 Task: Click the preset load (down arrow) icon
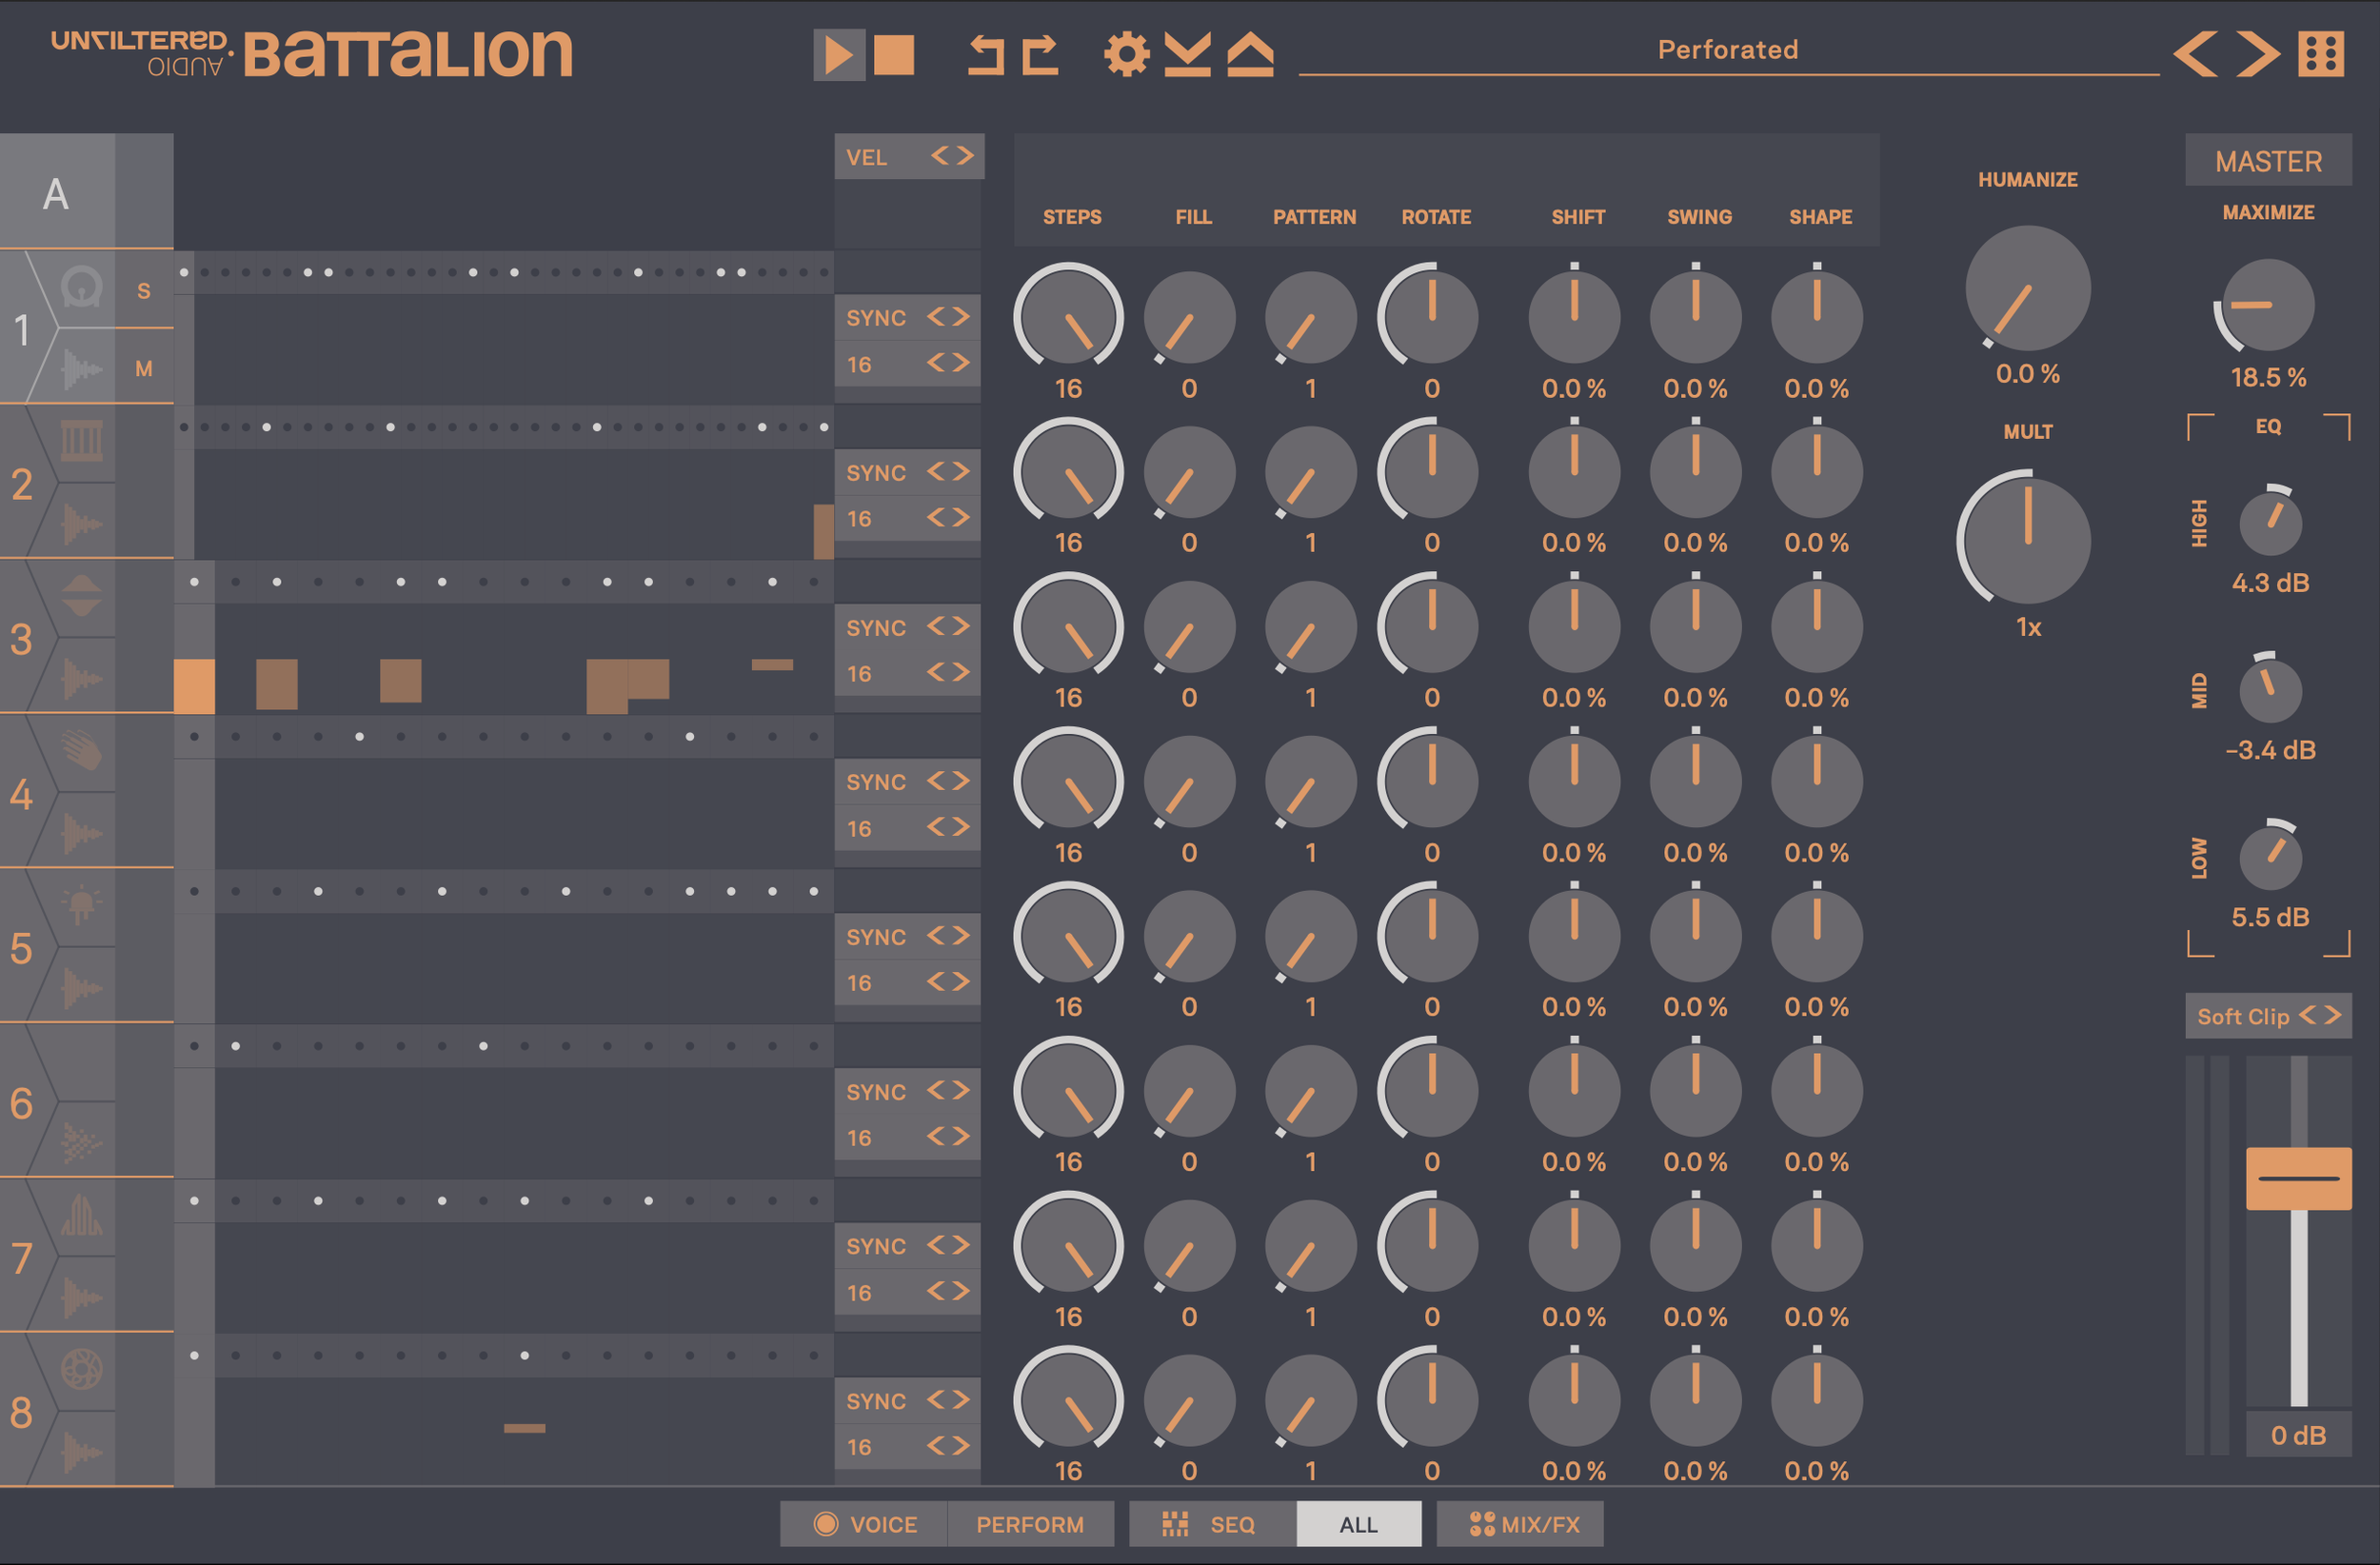[x=1188, y=55]
